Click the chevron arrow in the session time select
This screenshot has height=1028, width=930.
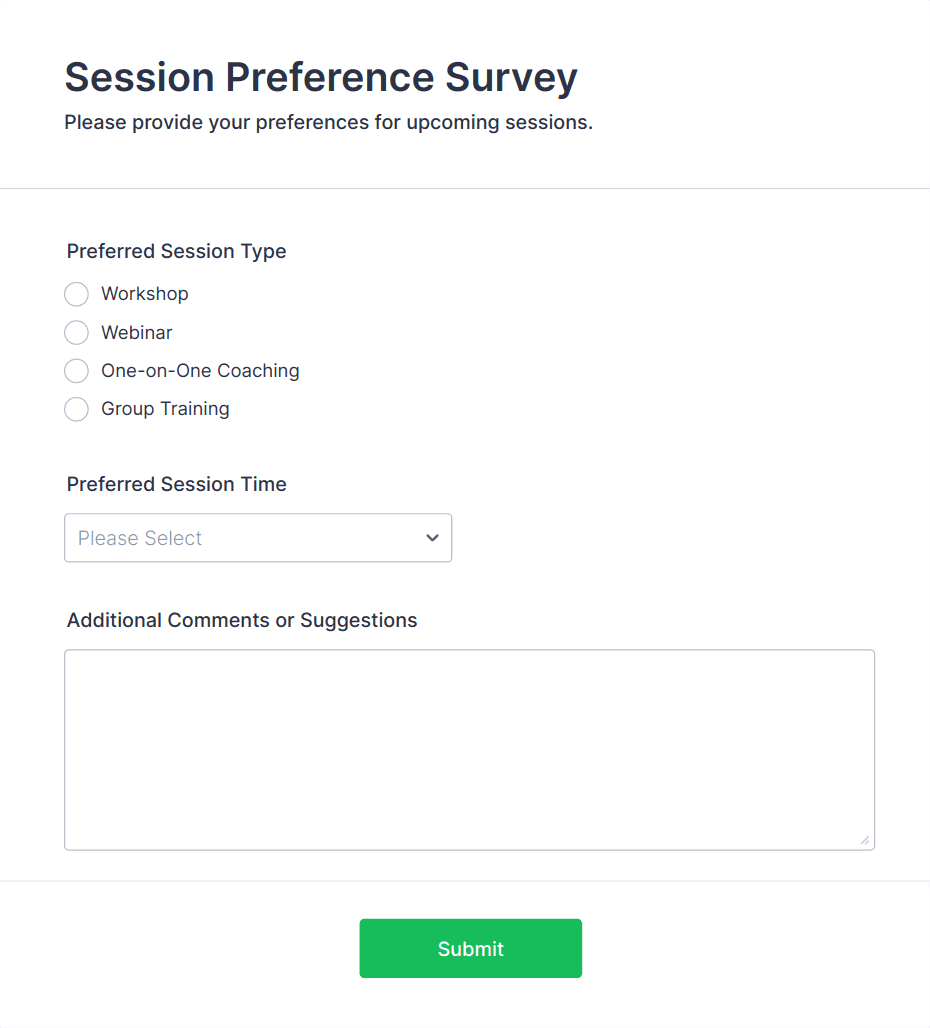[432, 538]
